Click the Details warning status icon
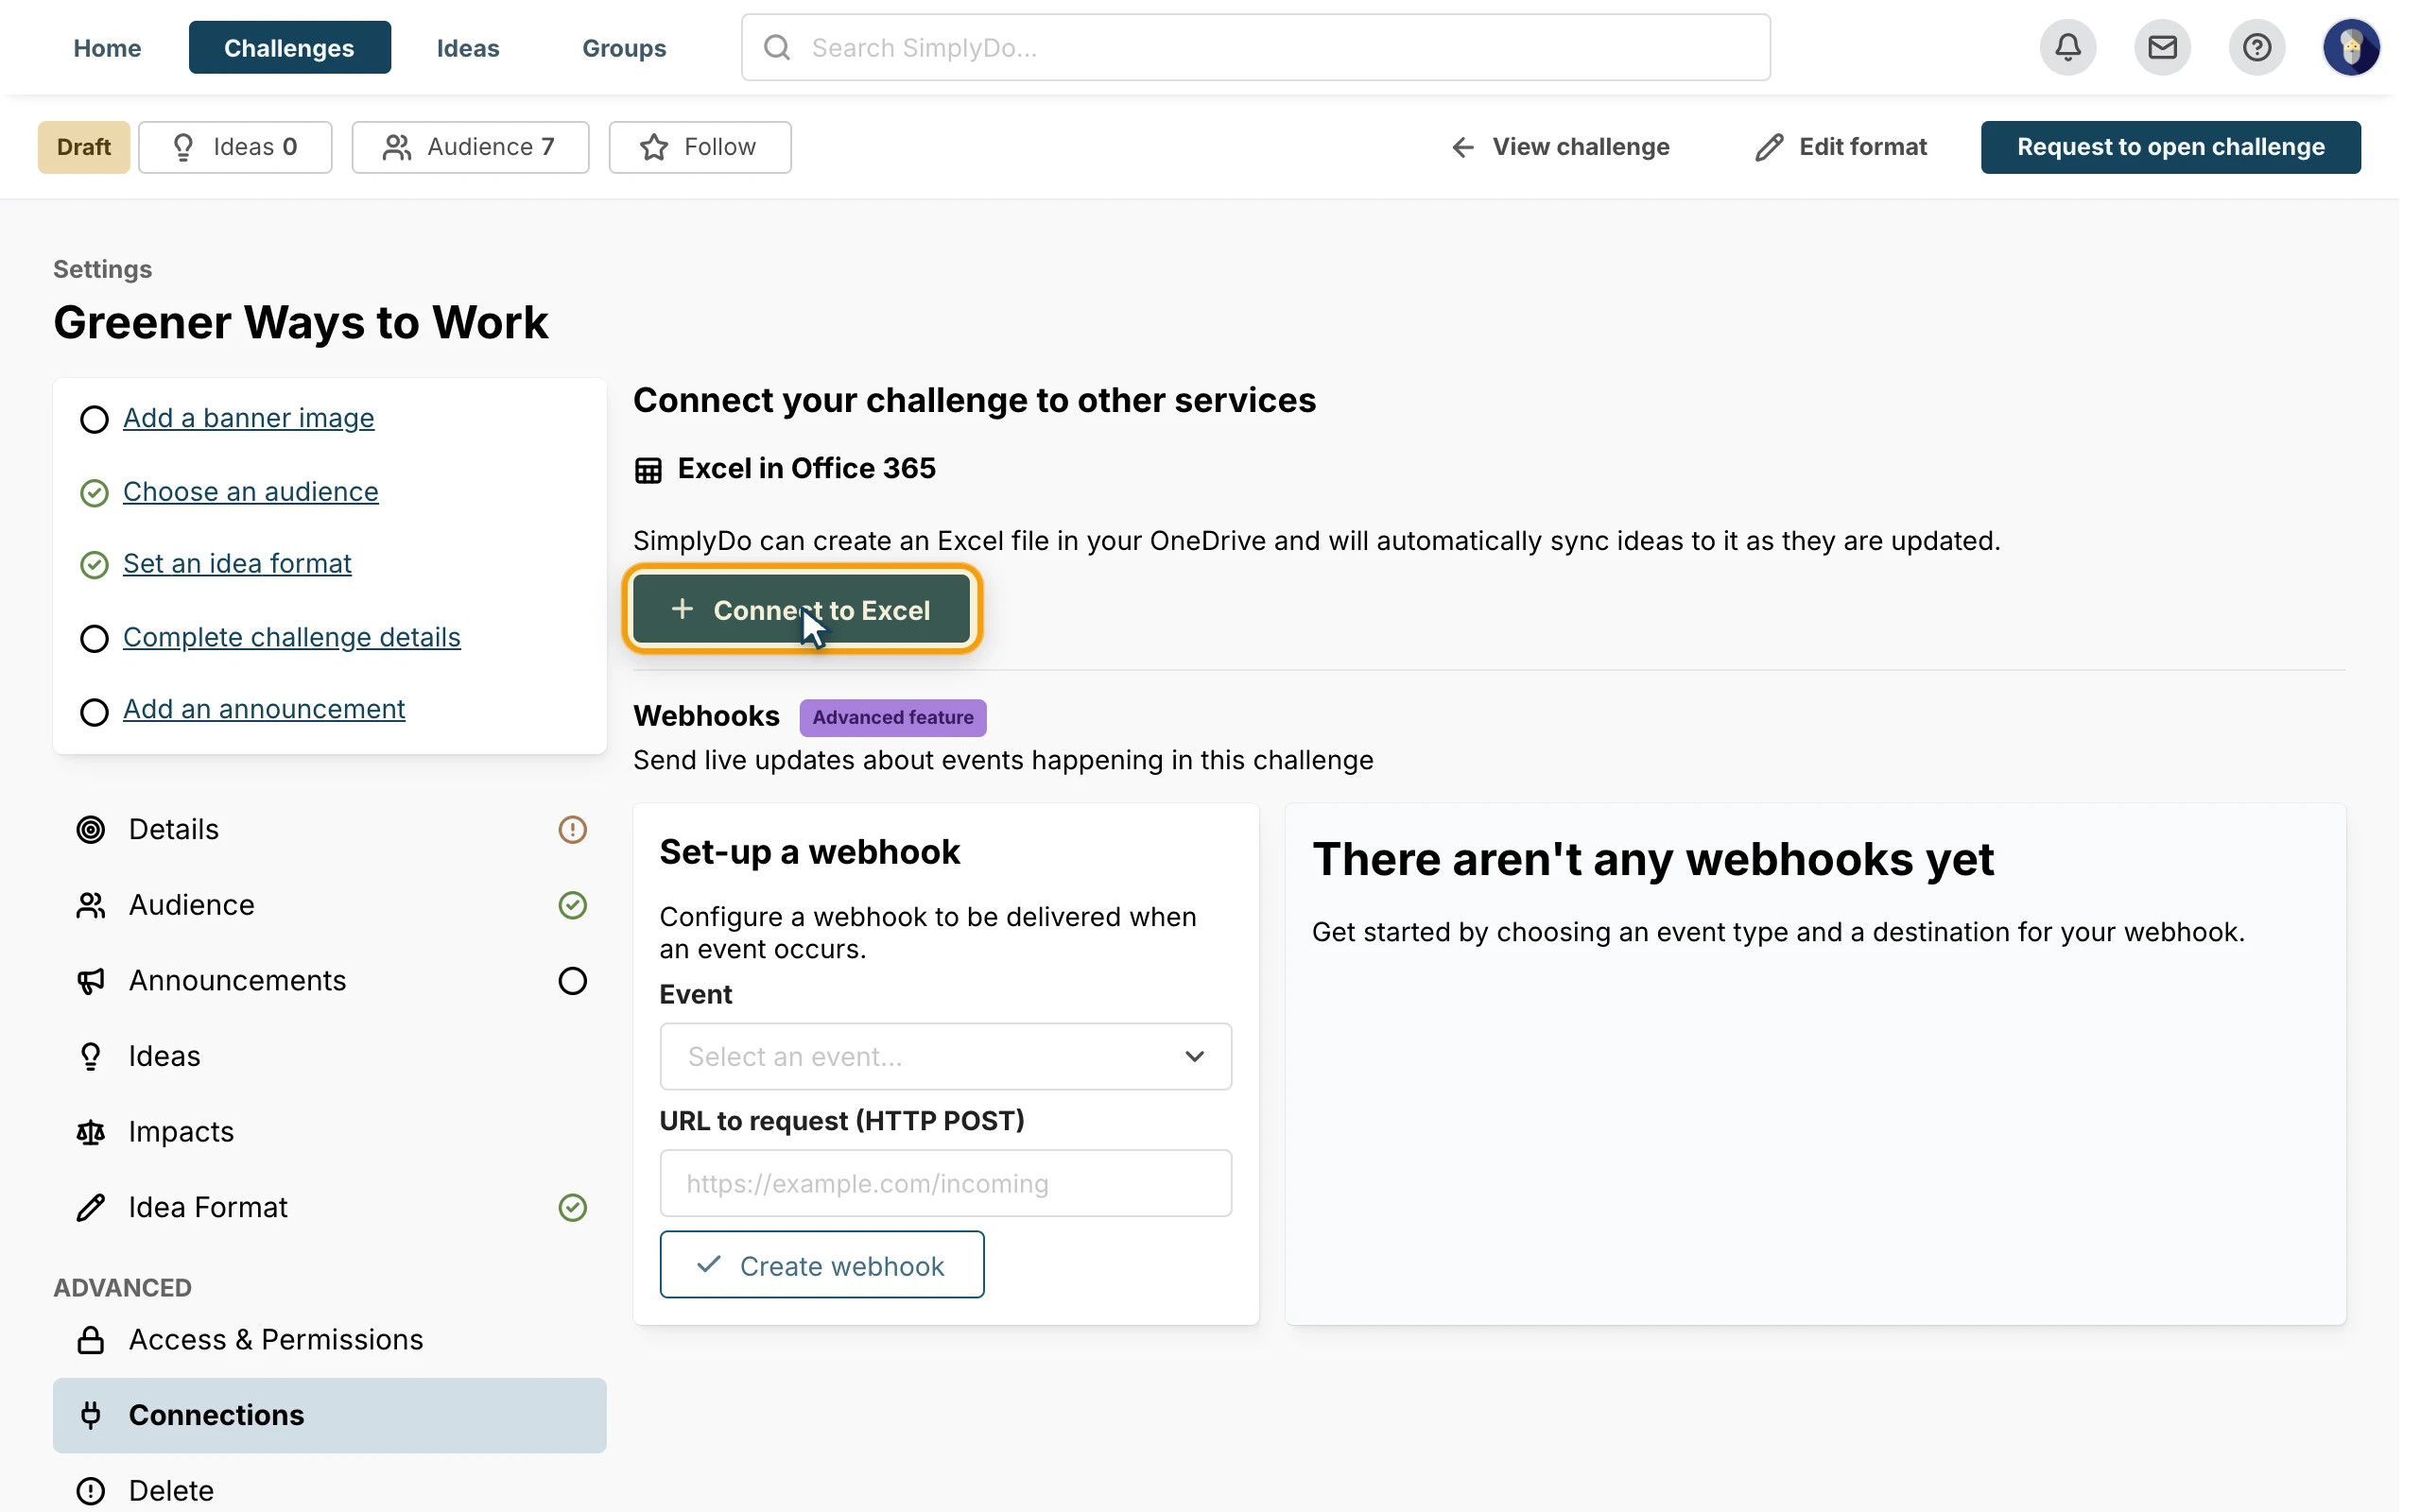The image size is (2420, 1512). [572, 830]
